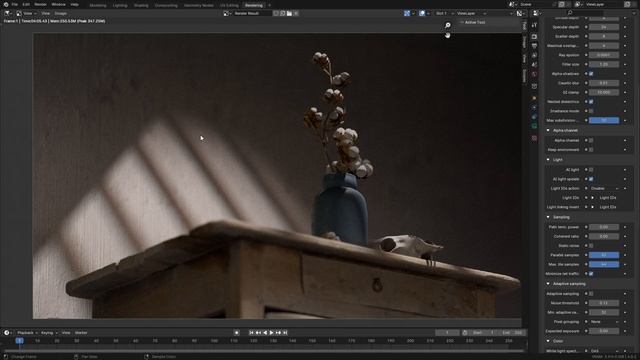Viewport: 640px width, 360px height.
Task: Enable the Alpha channel checkbox
Action: (x=591, y=140)
